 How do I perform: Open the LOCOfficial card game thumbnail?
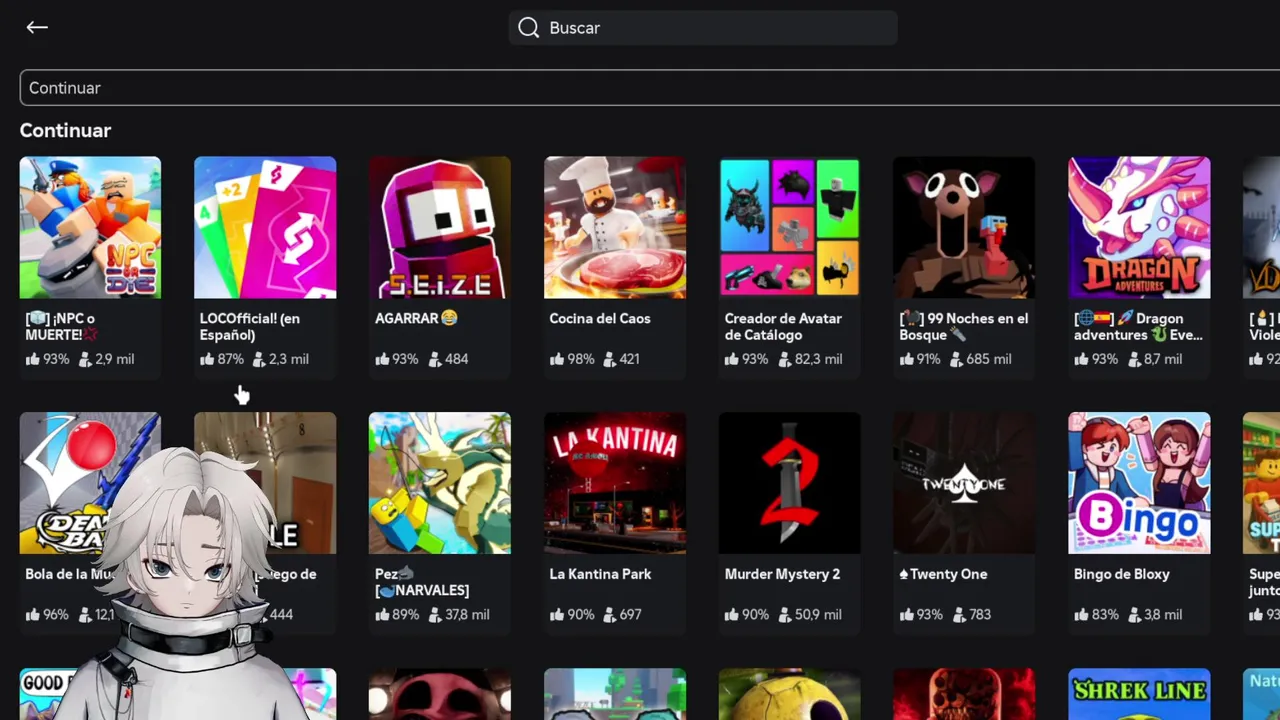[x=265, y=227]
